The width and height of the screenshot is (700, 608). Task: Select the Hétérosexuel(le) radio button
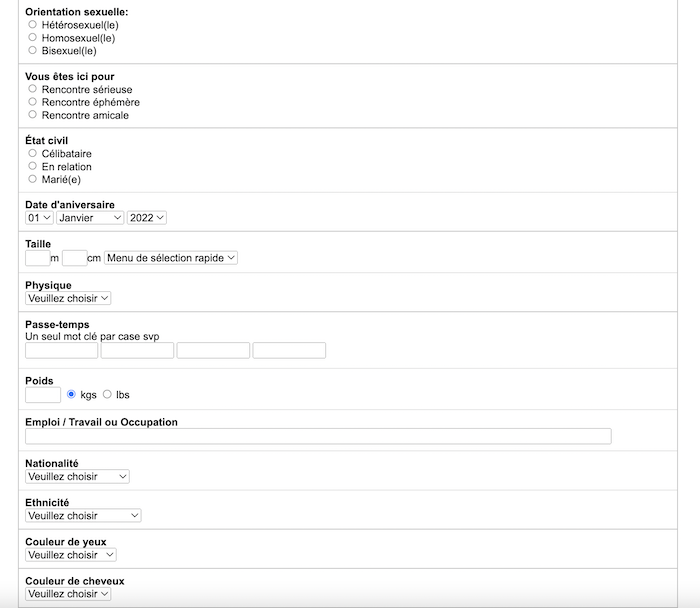[32, 24]
